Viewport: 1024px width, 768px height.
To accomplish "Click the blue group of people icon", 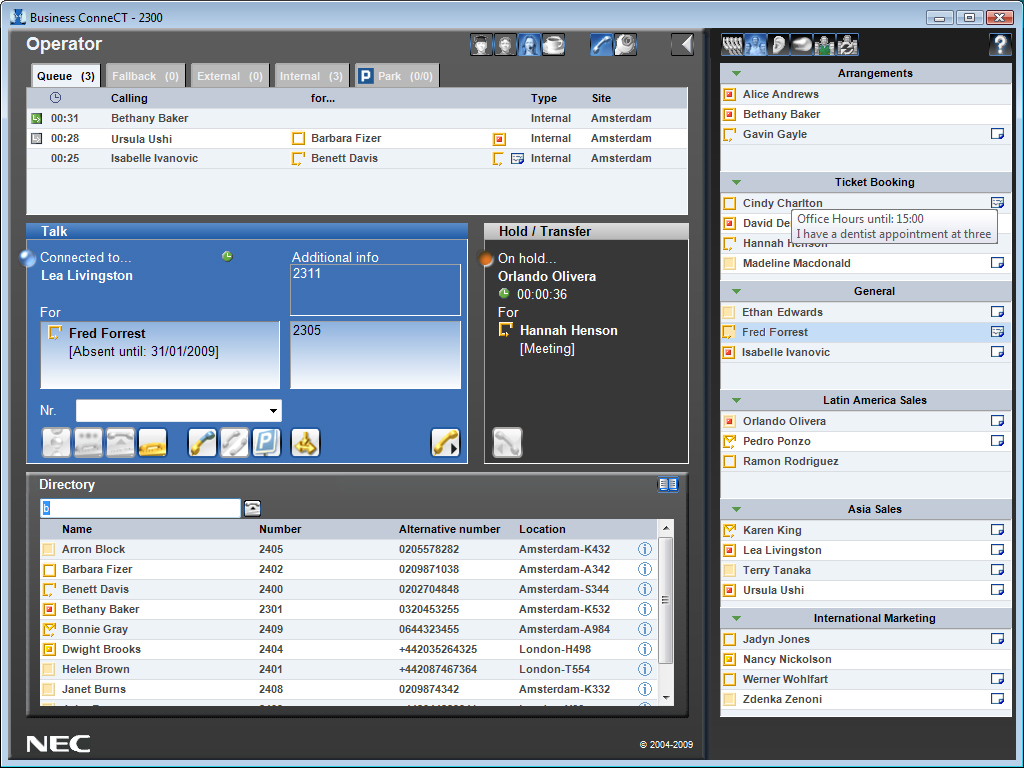I will (756, 44).
